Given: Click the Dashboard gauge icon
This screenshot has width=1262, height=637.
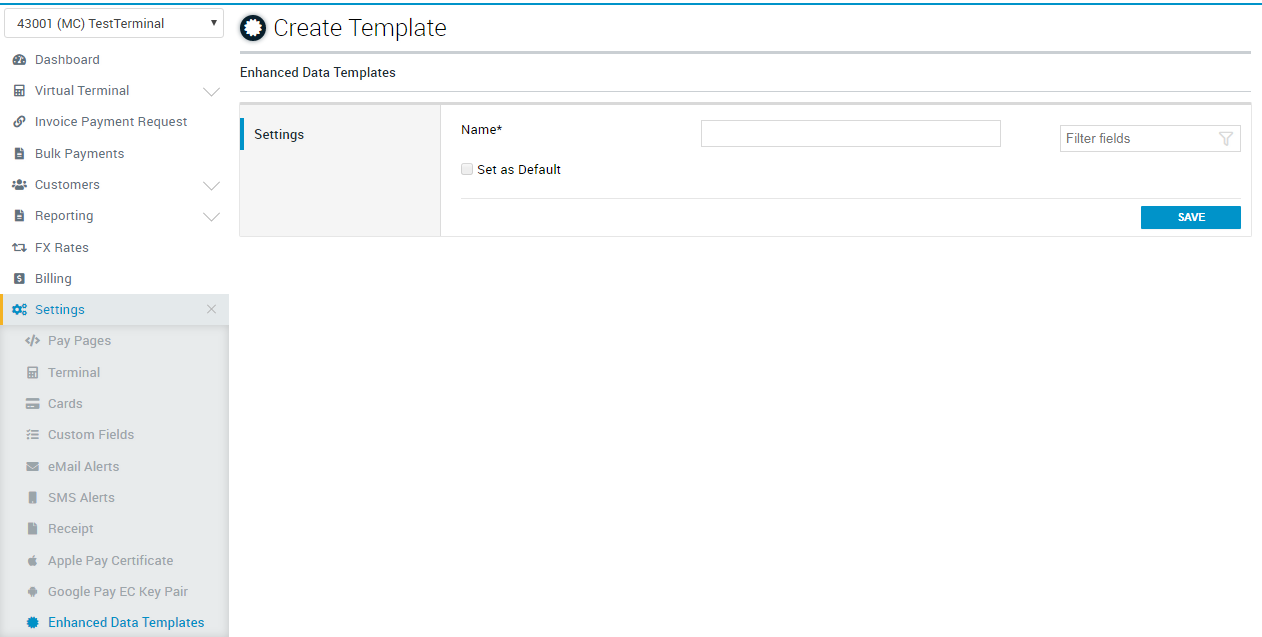Looking at the screenshot, I should (x=19, y=60).
